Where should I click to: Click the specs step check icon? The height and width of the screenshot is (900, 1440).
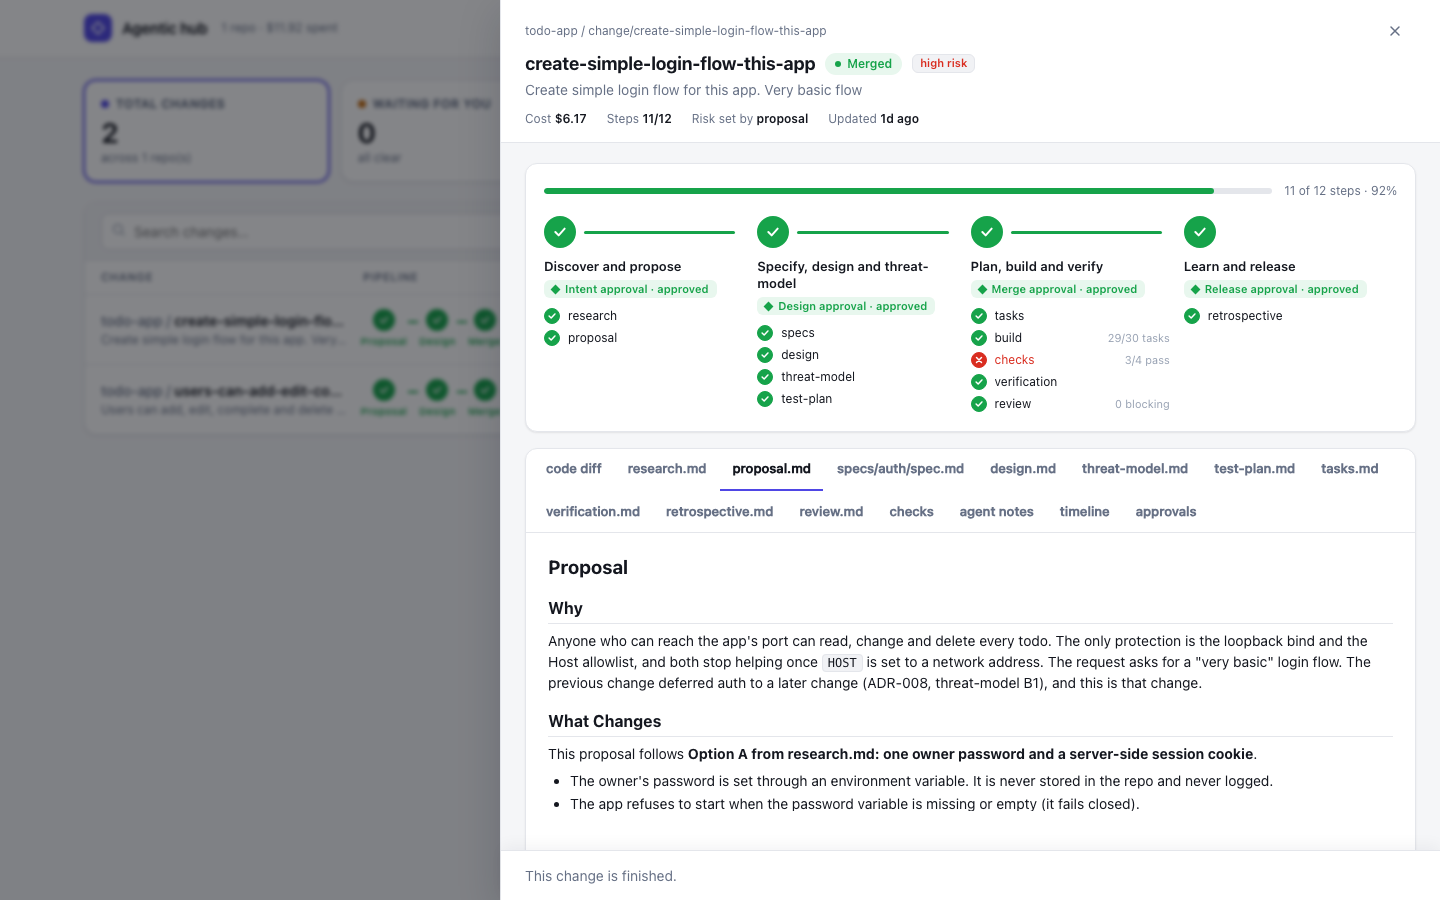pyautogui.click(x=765, y=333)
